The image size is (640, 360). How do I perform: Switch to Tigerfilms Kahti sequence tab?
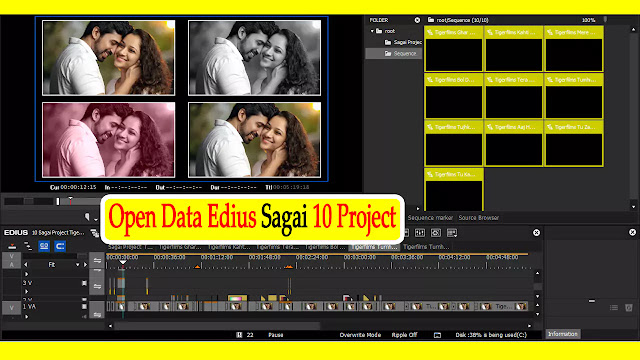tap(229, 247)
